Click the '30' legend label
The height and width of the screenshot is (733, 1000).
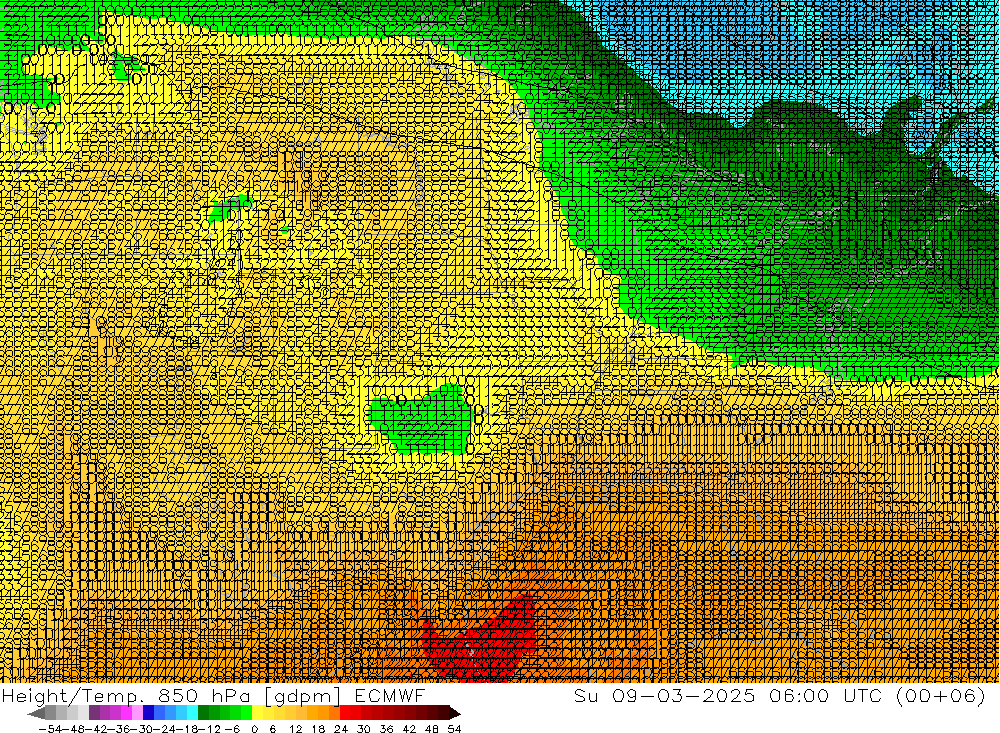364,729
